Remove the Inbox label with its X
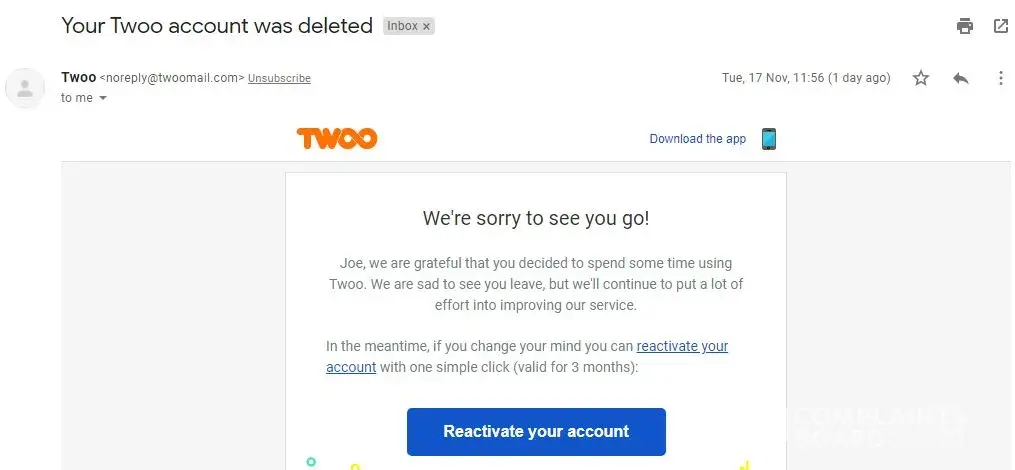Viewport: 1015px width, 470px height. (x=427, y=27)
